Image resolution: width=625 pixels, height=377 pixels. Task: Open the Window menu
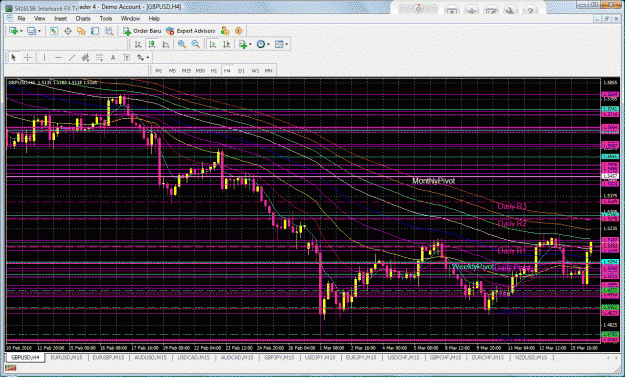[130, 19]
